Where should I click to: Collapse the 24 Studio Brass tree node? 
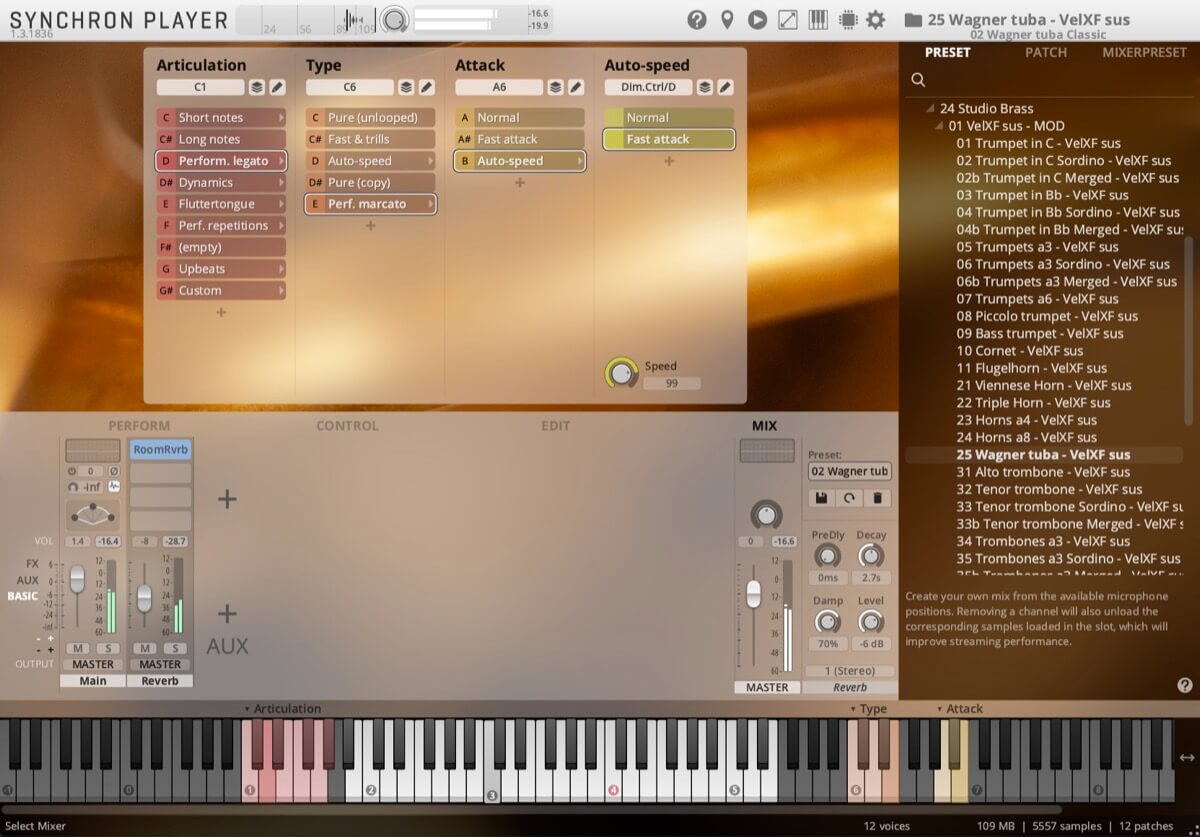[932, 108]
